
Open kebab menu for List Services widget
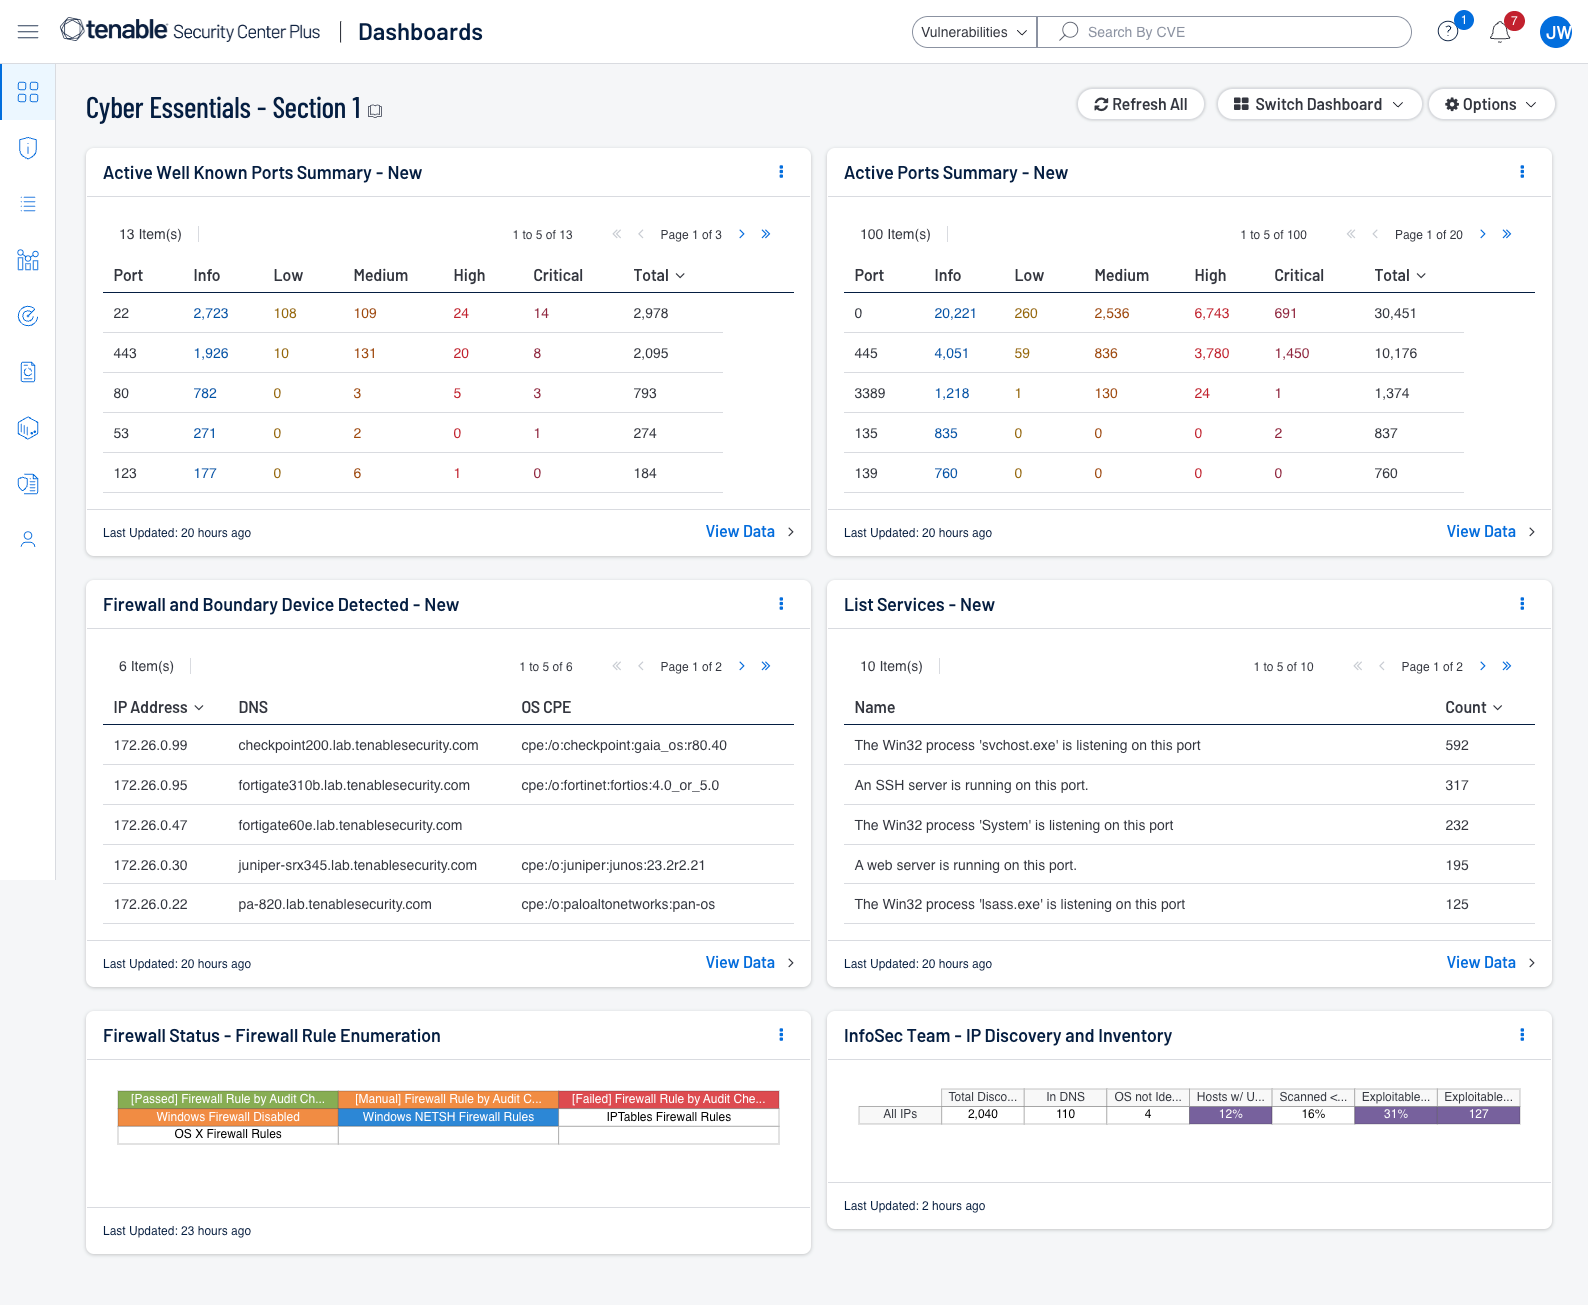[x=1522, y=604]
